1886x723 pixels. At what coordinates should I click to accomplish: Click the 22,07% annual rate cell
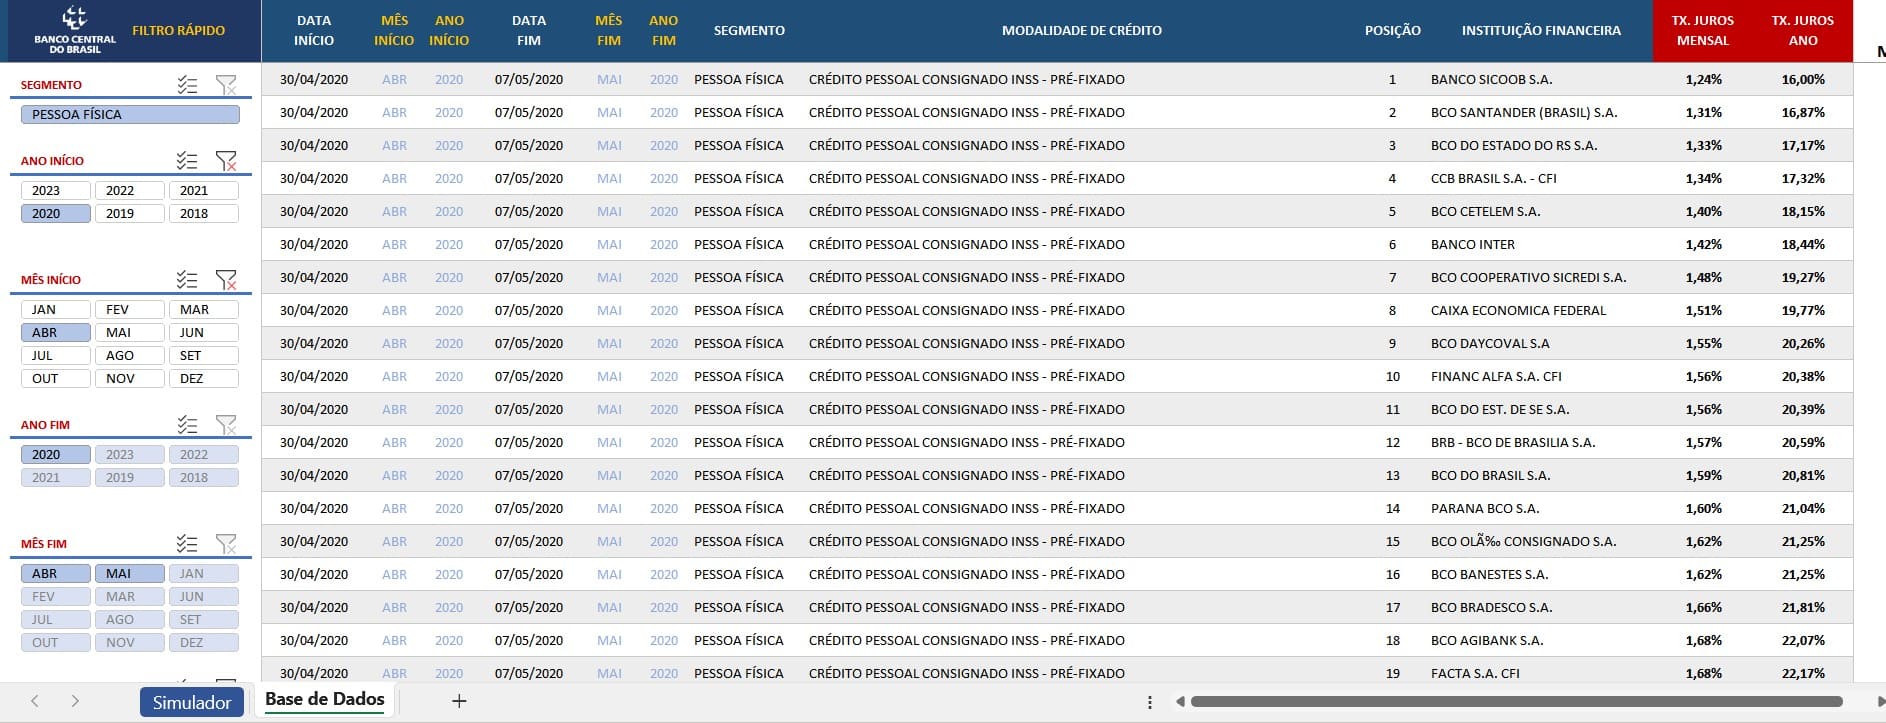click(x=1803, y=640)
